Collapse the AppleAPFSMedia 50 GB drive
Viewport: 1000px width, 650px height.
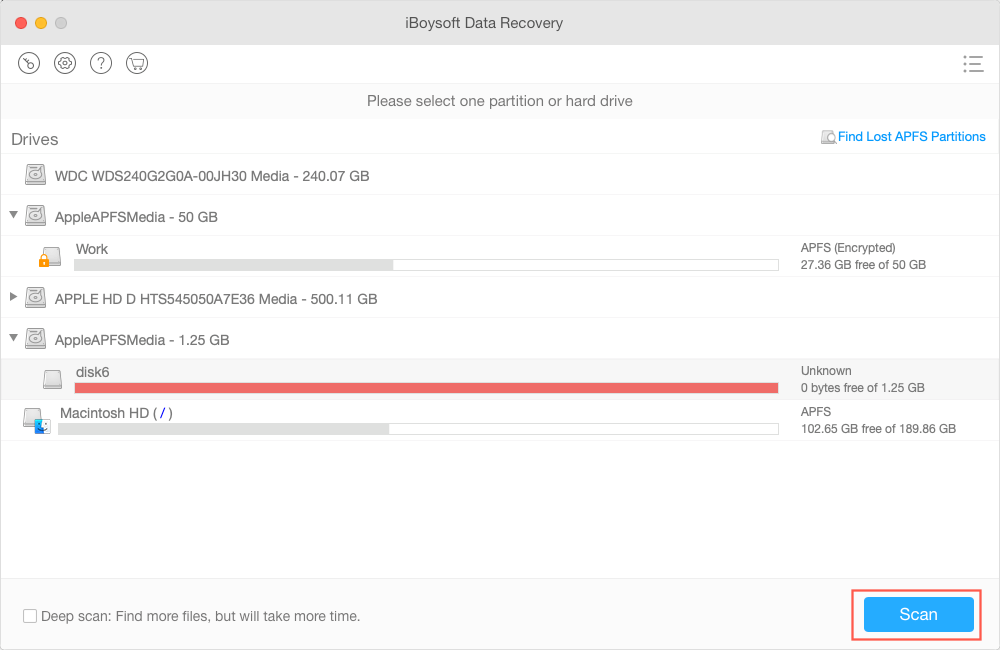point(13,215)
